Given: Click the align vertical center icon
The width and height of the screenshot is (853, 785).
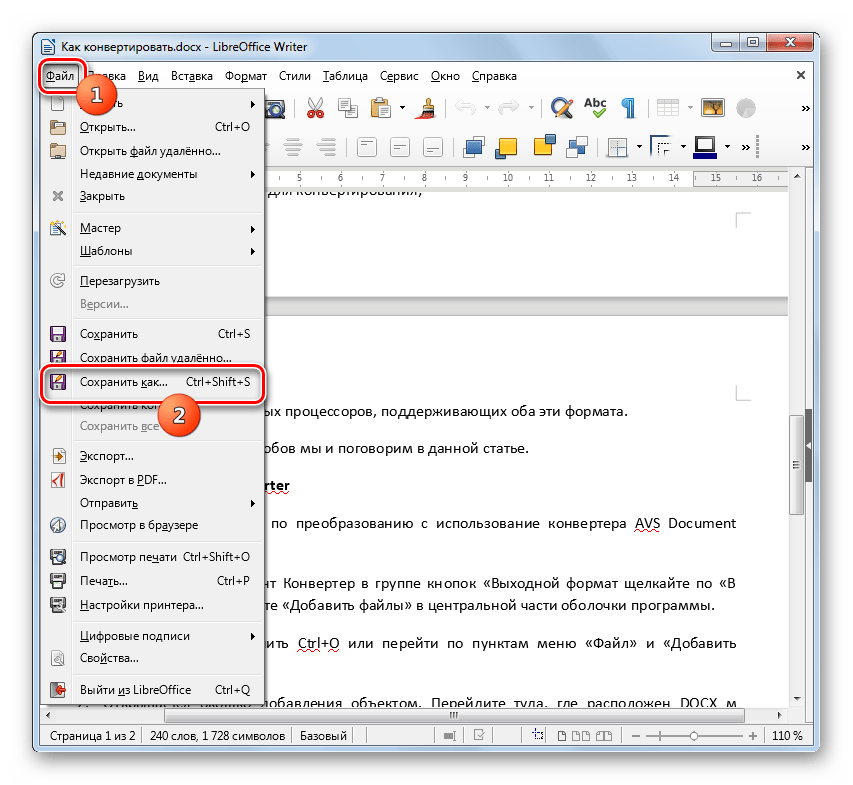Looking at the screenshot, I should [x=400, y=147].
